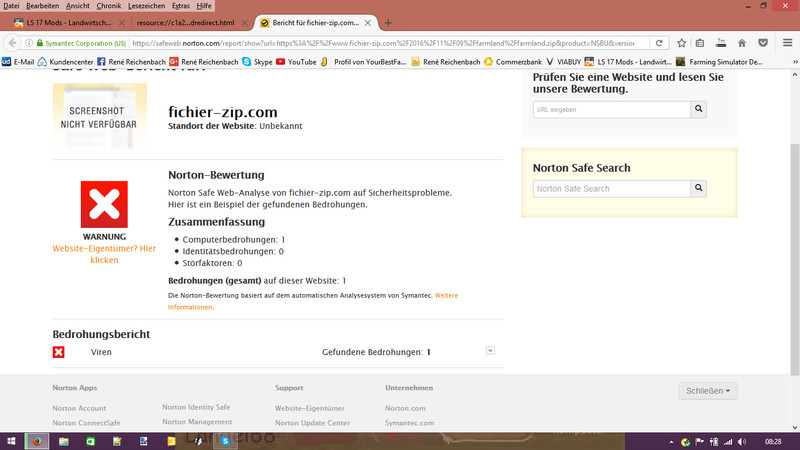Click the Norton Safe Search input field
Viewport: 800px width, 450px height.
click(x=612, y=188)
